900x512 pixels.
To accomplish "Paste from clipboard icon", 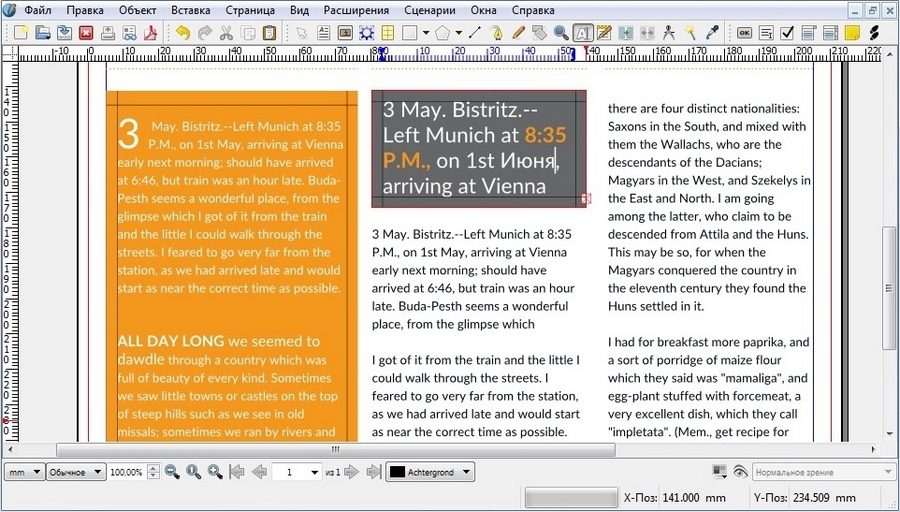I will 269,33.
